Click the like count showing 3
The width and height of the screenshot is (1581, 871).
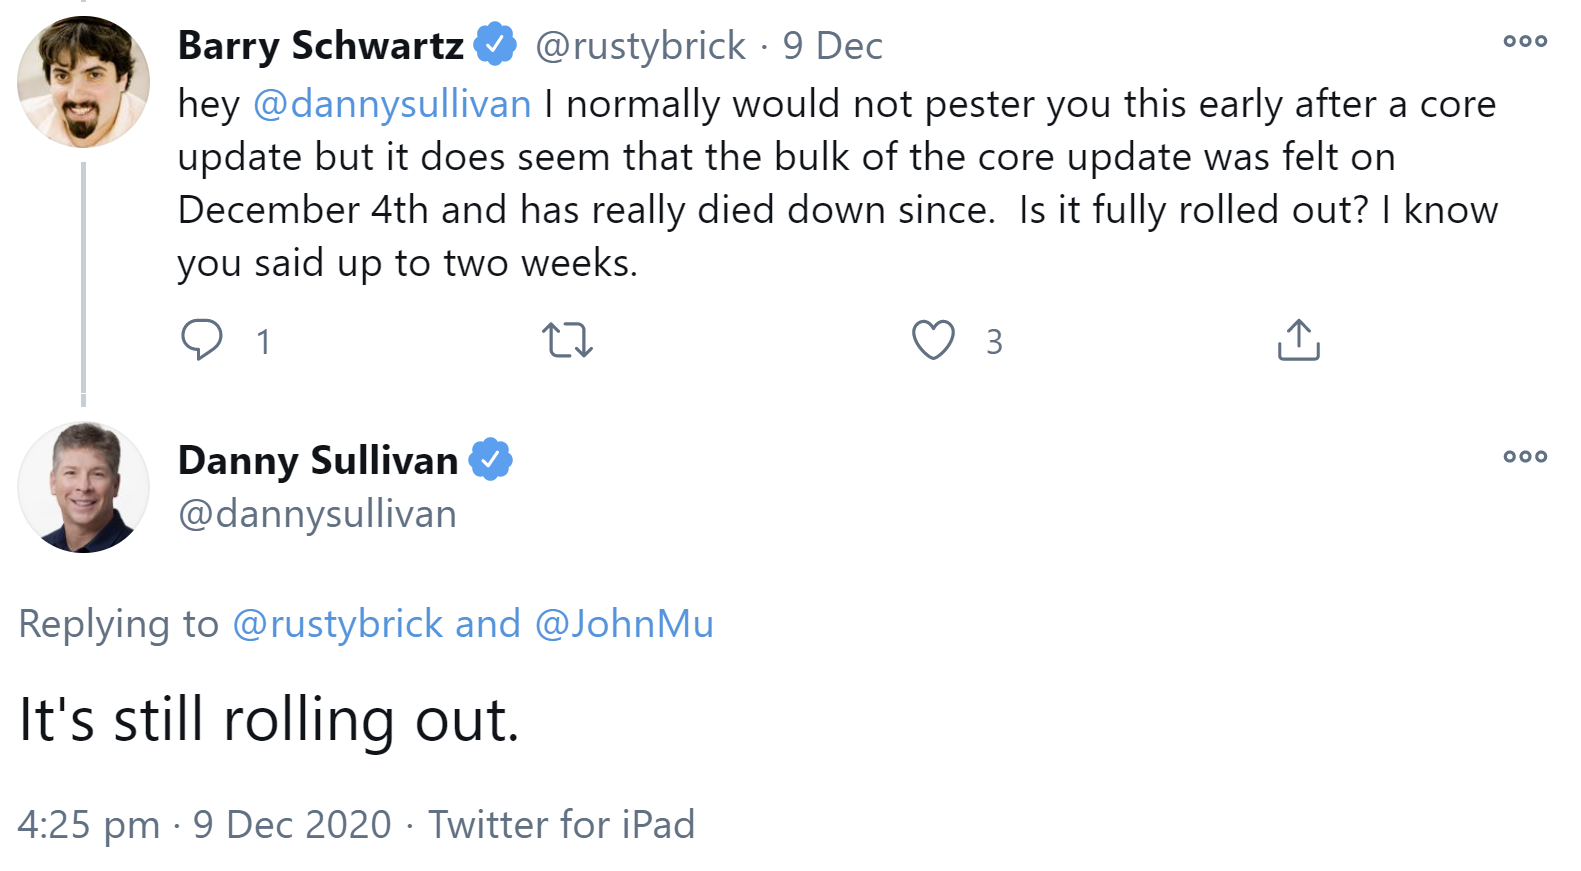[x=993, y=341]
